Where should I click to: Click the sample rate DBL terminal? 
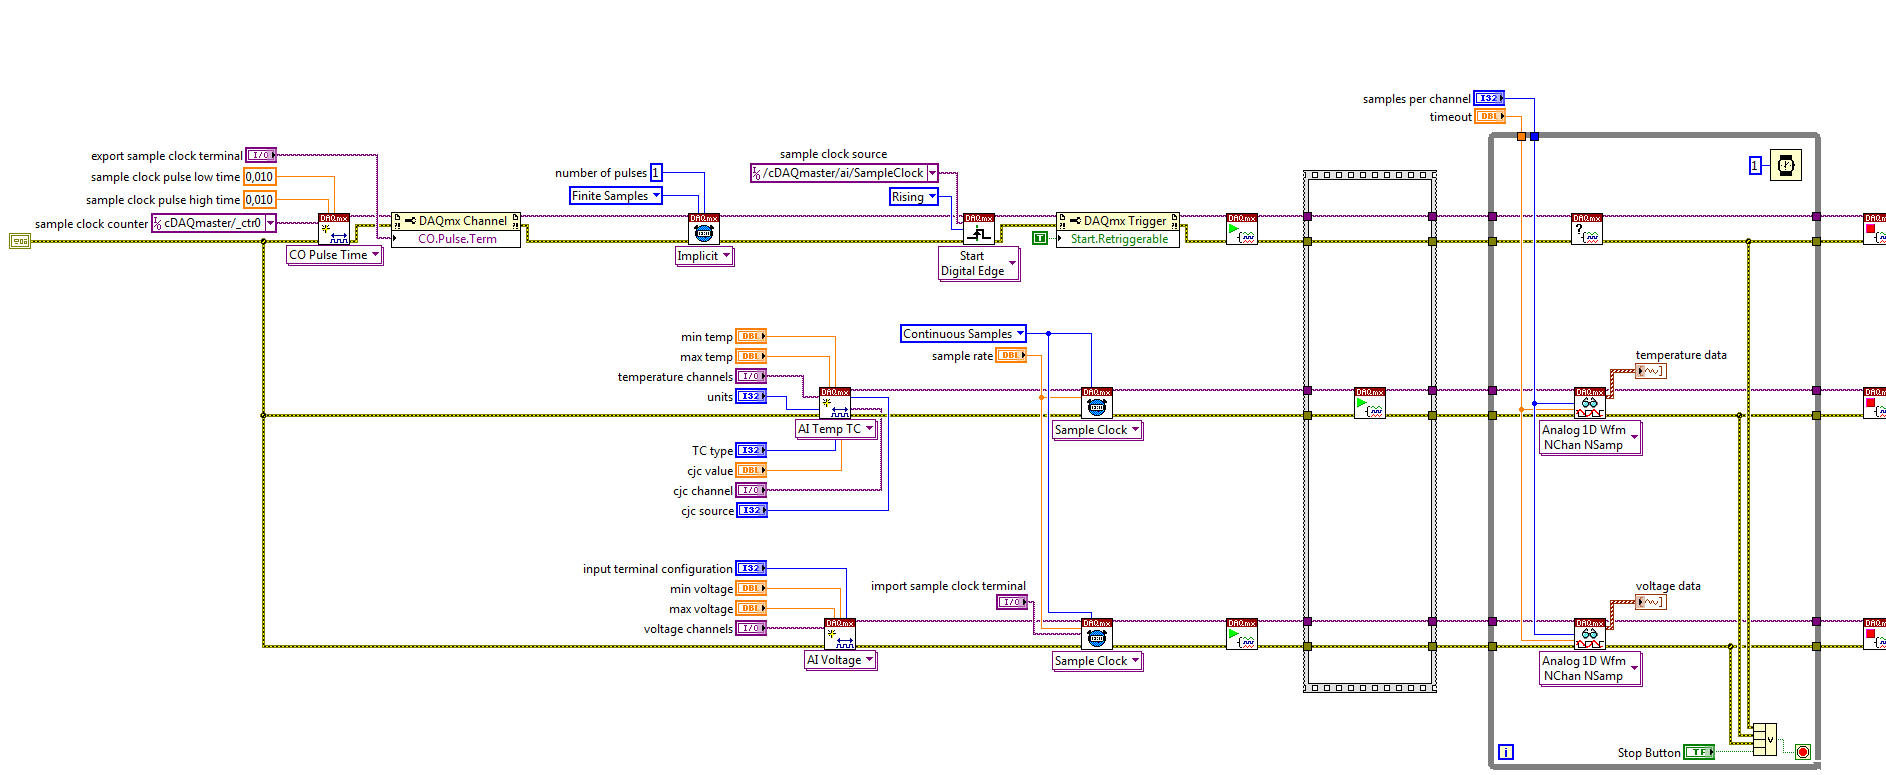click(x=1011, y=355)
